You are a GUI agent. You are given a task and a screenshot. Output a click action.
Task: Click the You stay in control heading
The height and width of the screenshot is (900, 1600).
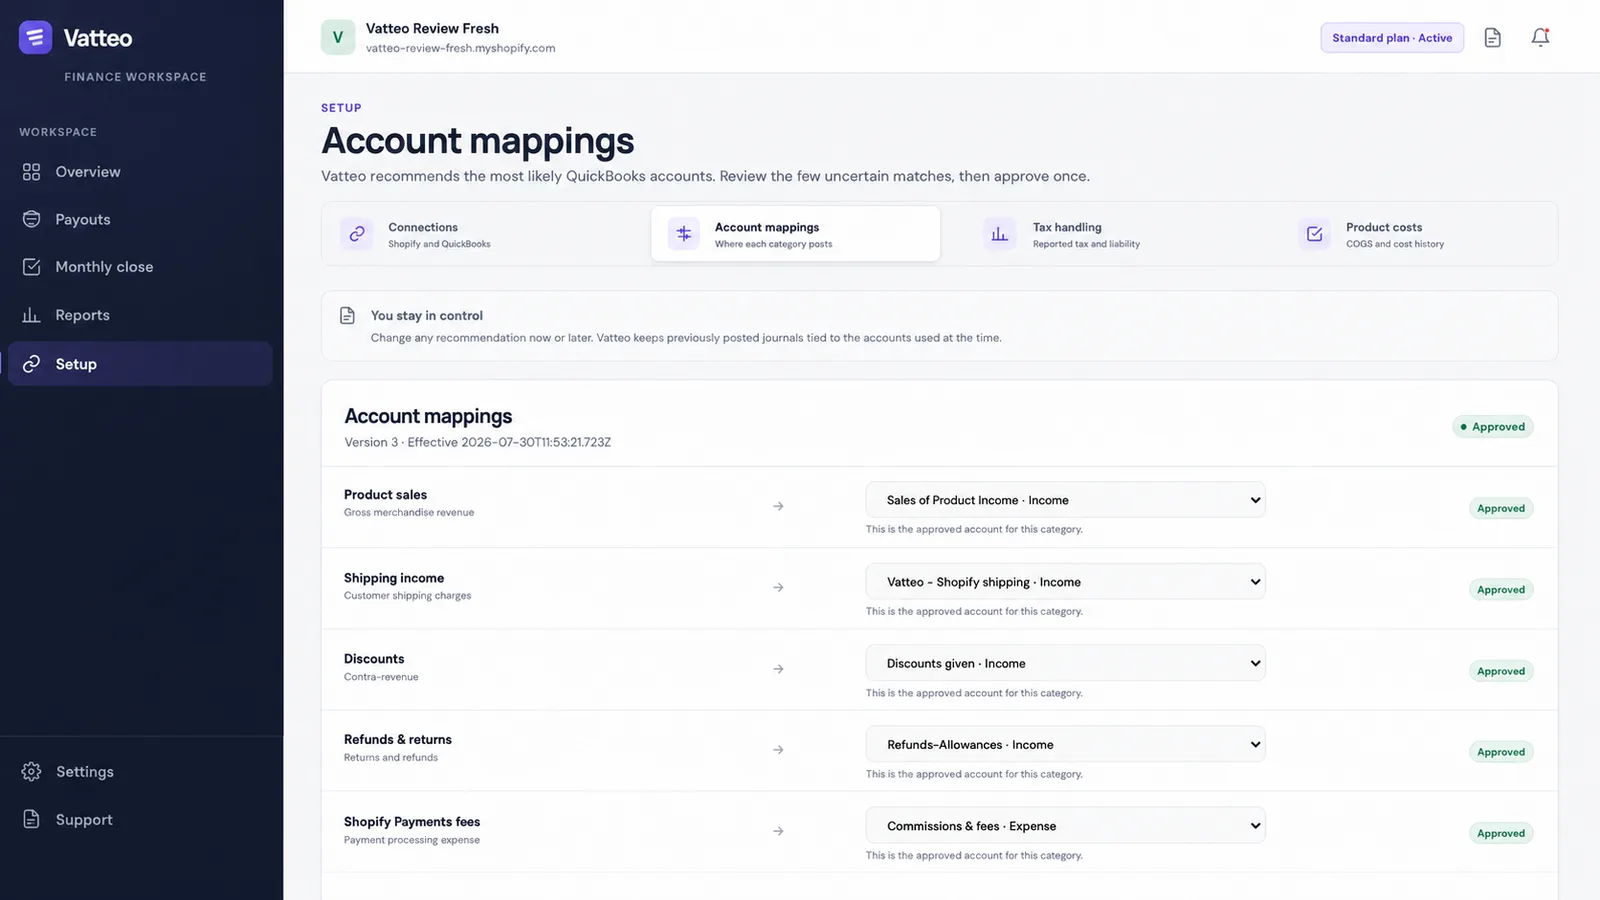[427, 316]
